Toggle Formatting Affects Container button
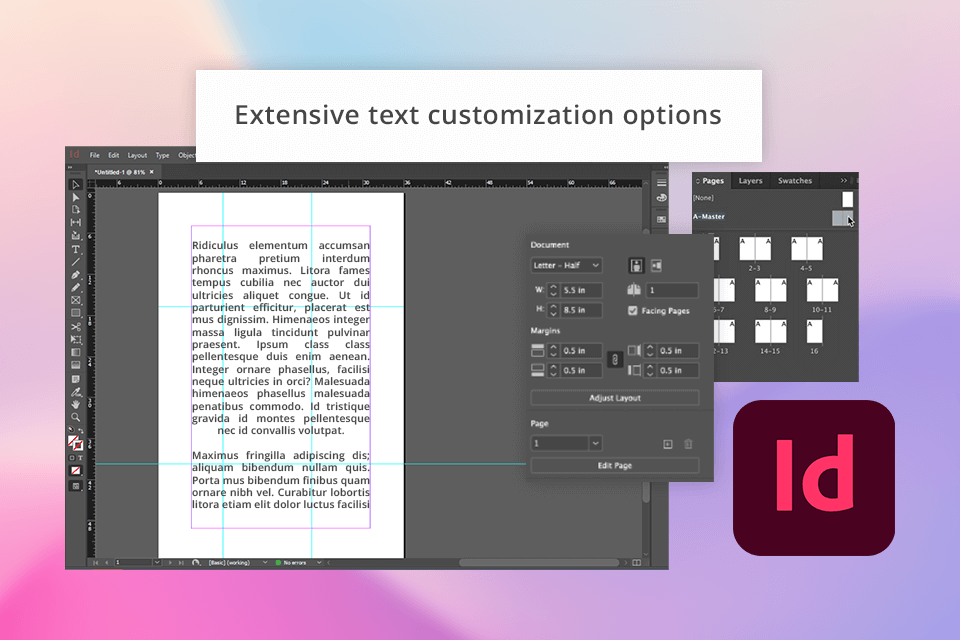This screenshot has height=640, width=960. point(71,458)
